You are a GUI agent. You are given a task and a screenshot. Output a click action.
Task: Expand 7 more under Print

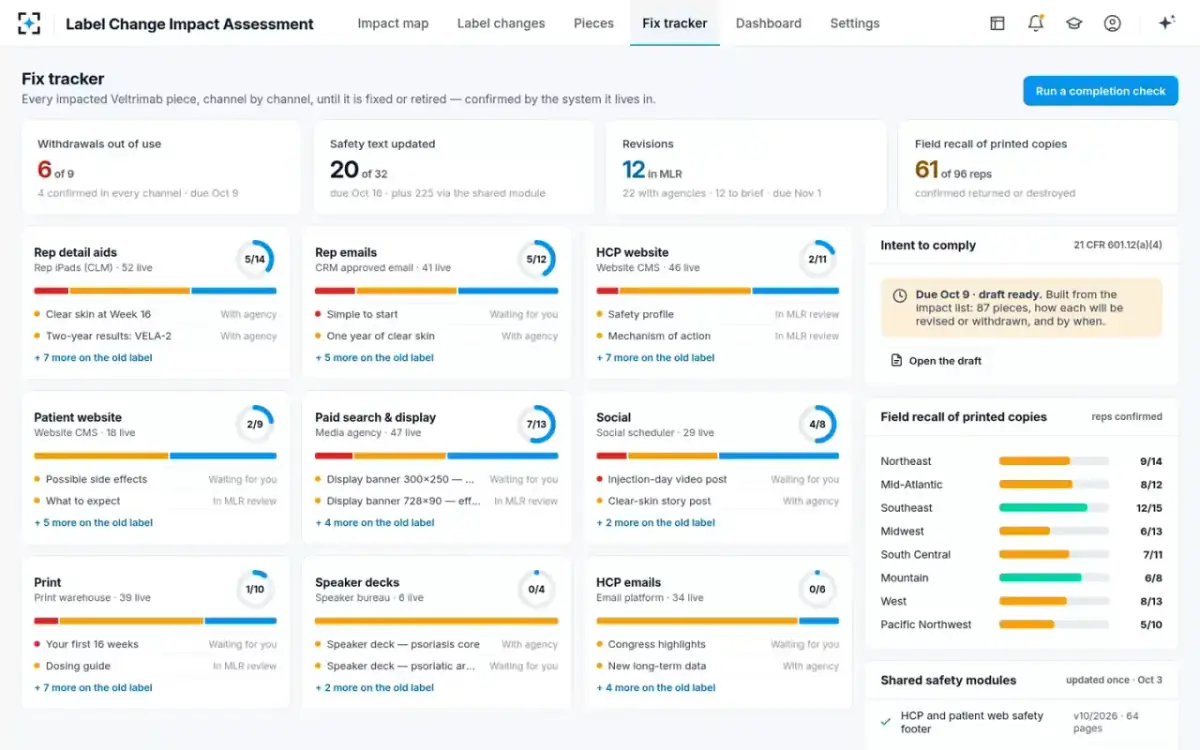pos(93,688)
